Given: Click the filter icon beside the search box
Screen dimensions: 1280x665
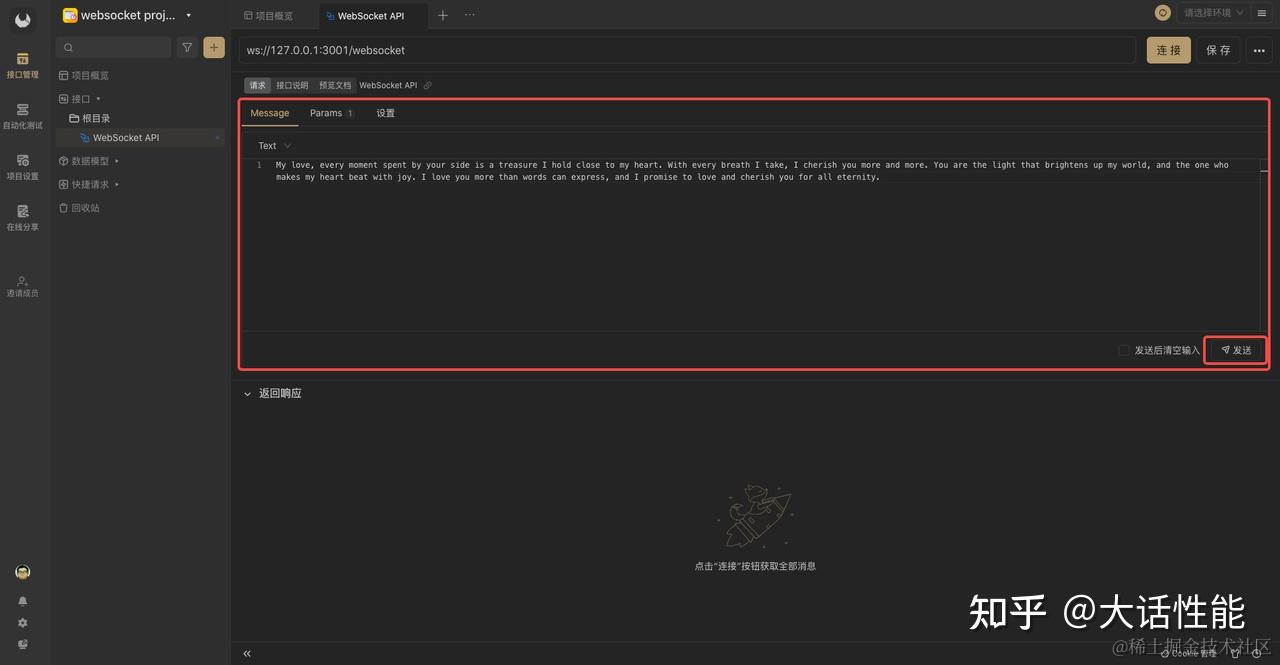Looking at the screenshot, I should (187, 47).
